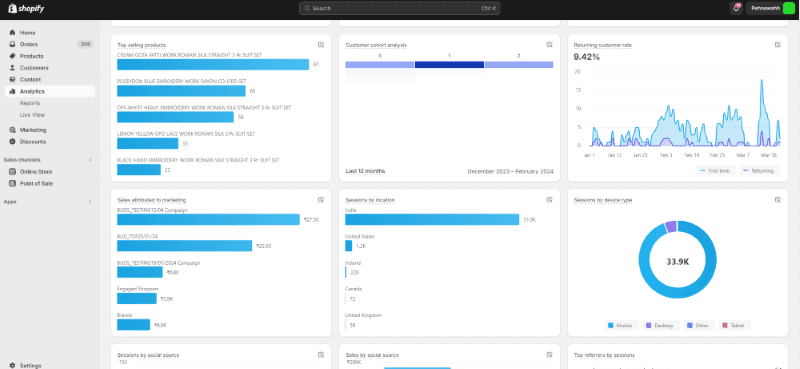Open the Returning customer rate title link

603,45
